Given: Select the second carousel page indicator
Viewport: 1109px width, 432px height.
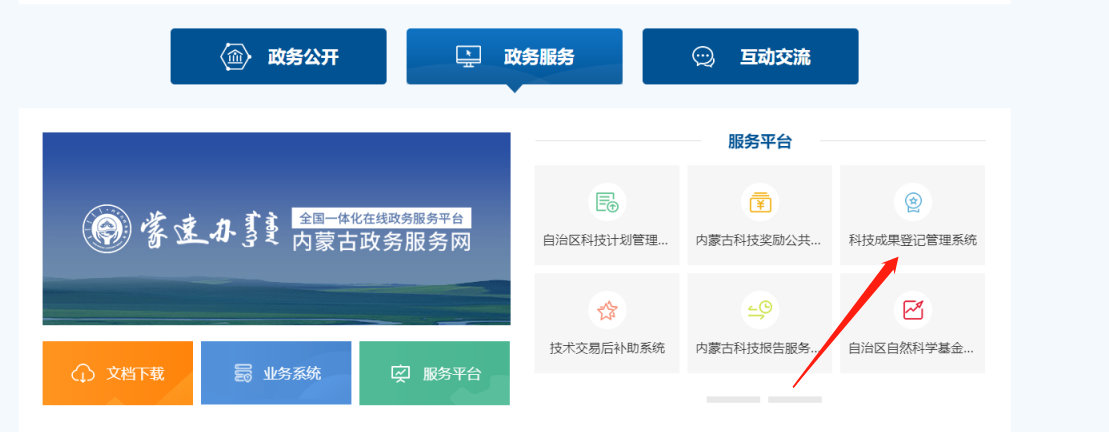Looking at the screenshot, I should [x=795, y=399].
